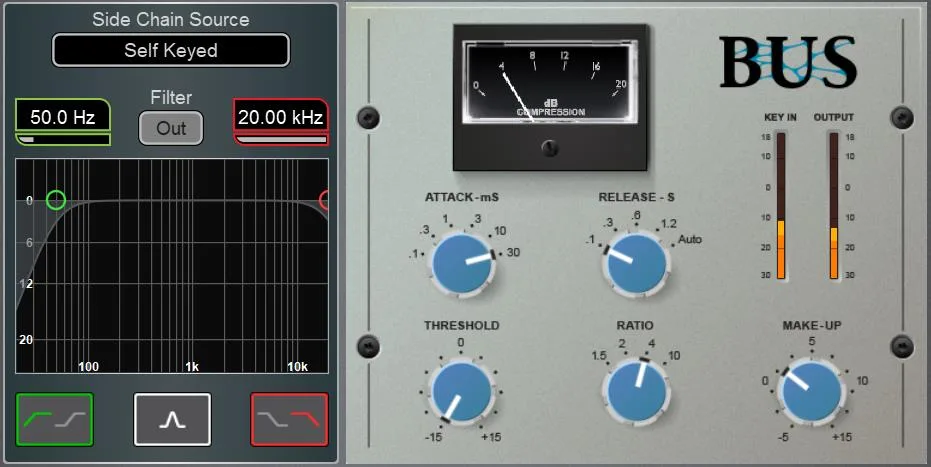Viewport: 931px width, 467px height.
Task: Click the .1 mark on the Attack dial
Action: pos(414,255)
